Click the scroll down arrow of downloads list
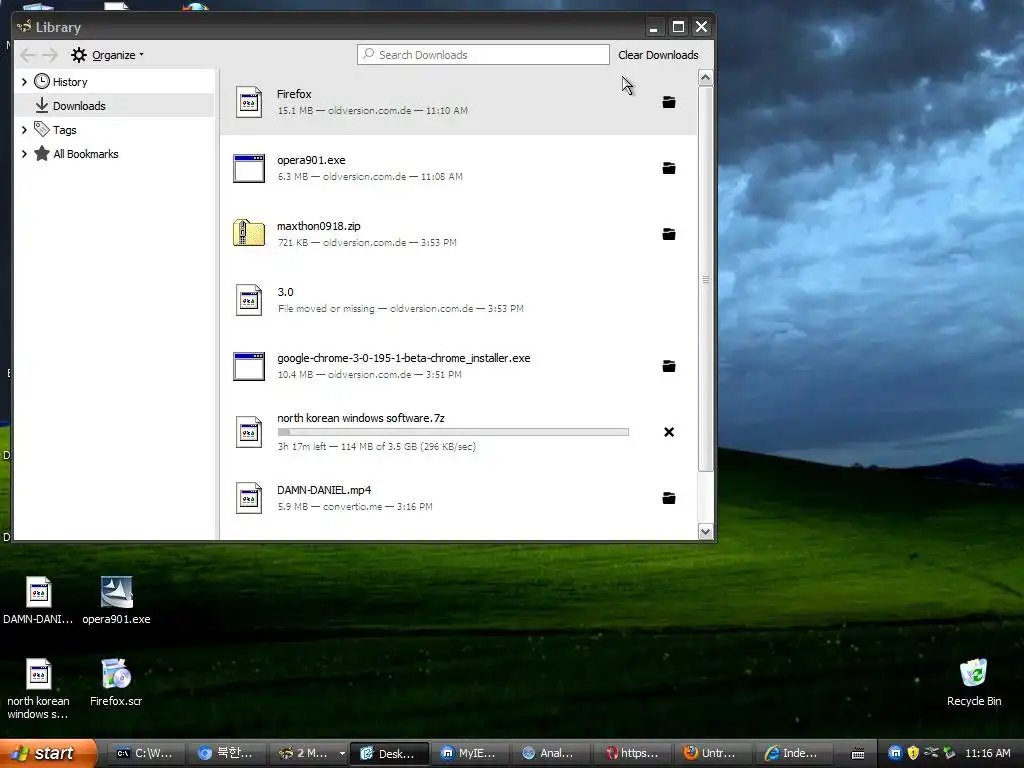Screen dimensions: 1024x768 (705, 532)
